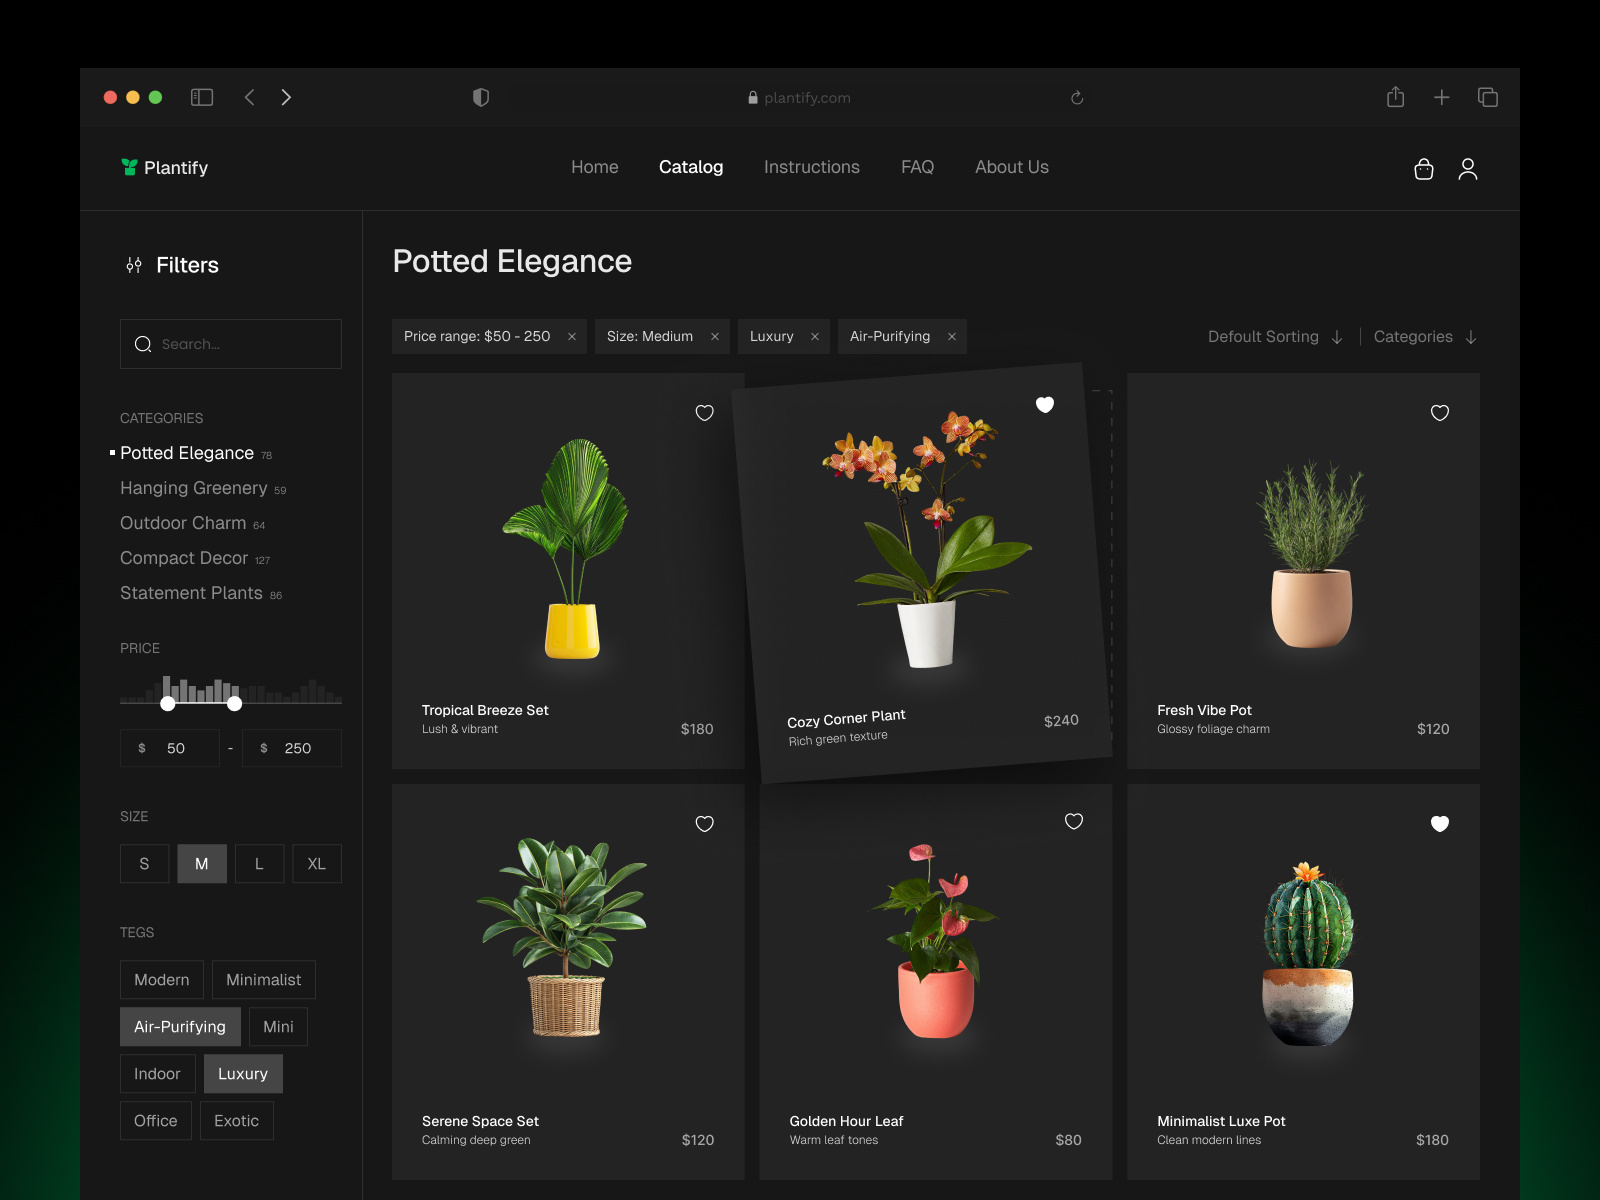This screenshot has width=1600, height=1200.
Task: Open the shopping bag
Action: (x=1424, y=168)
